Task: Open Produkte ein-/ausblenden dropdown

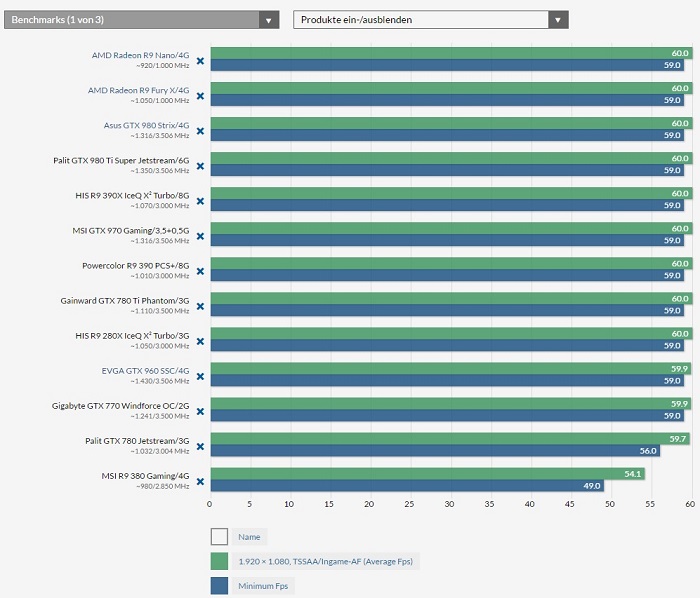Action: (x=431, y=20)
